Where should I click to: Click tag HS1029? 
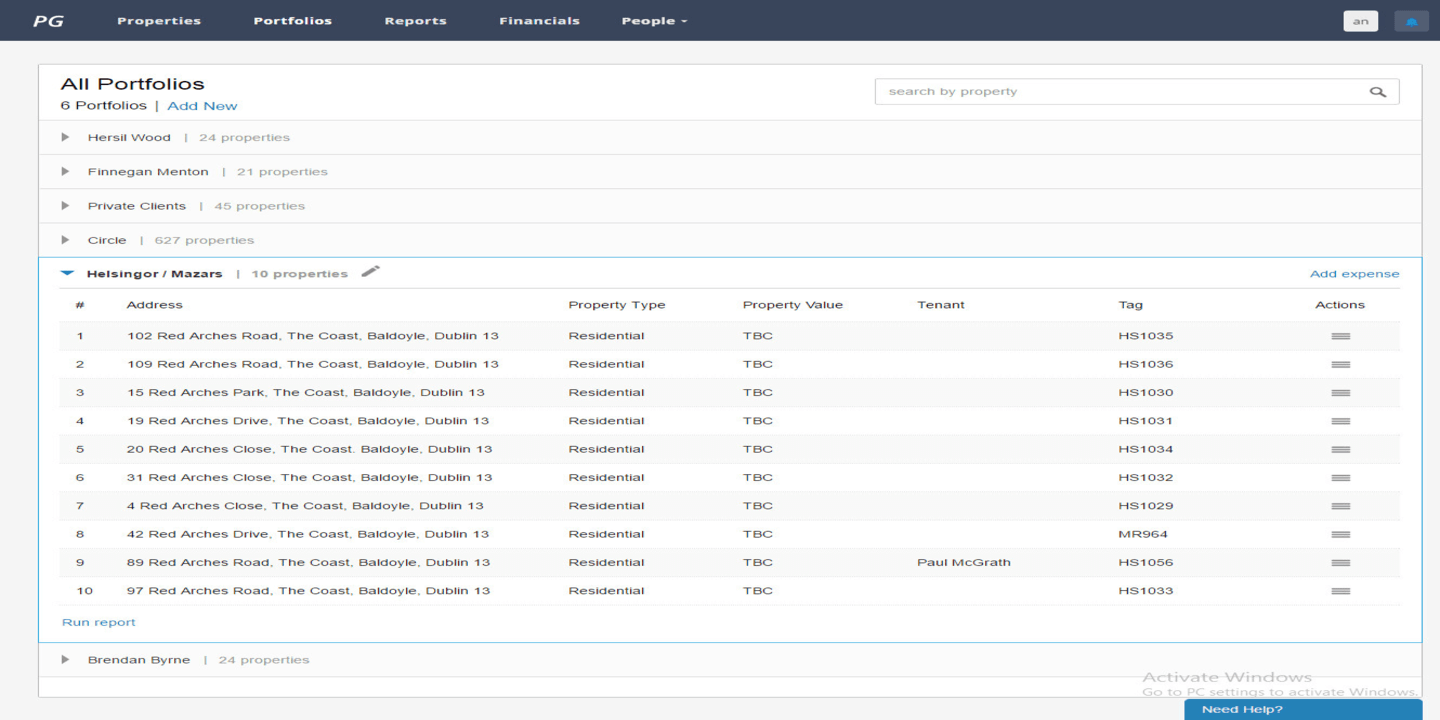(x=1146, y=506)
